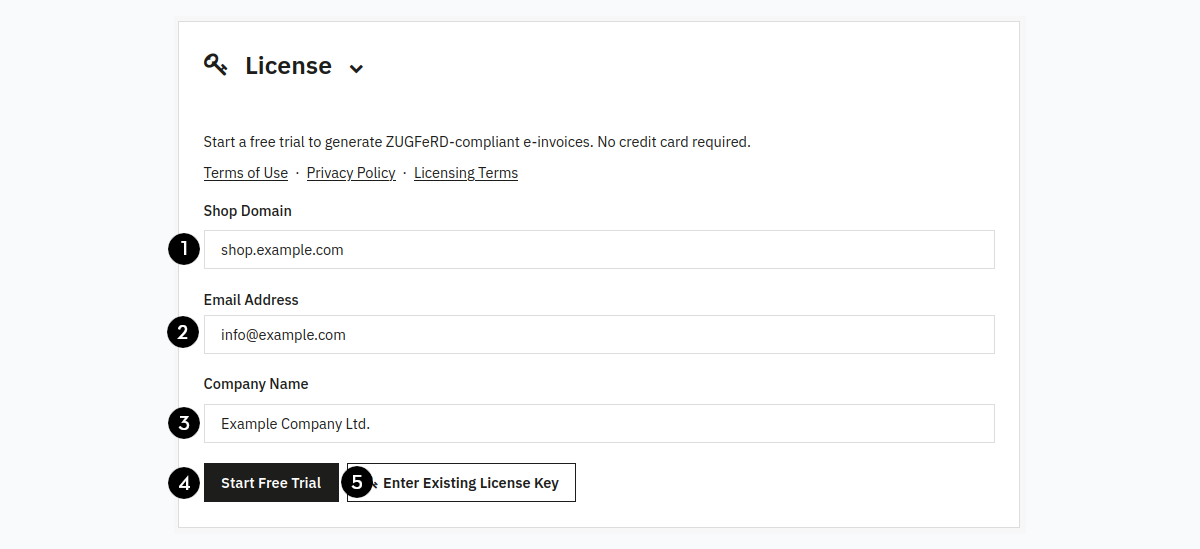Click the Company Name label
This screenshot has height=549, width=1200.
pos(256,384)
